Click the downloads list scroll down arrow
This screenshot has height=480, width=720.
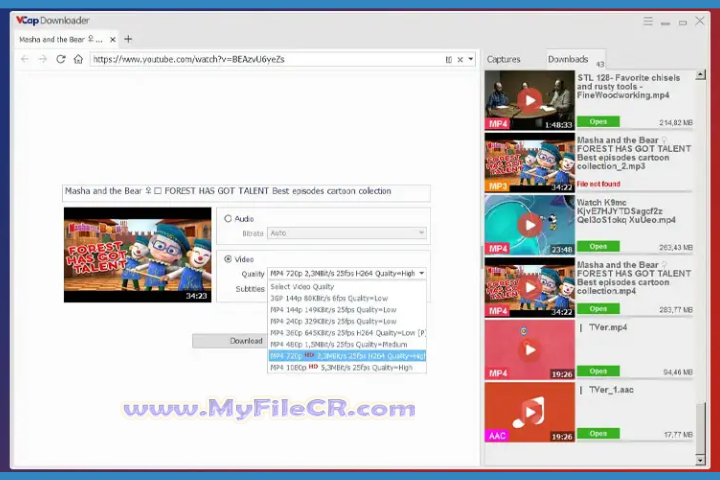pos(700,459)
